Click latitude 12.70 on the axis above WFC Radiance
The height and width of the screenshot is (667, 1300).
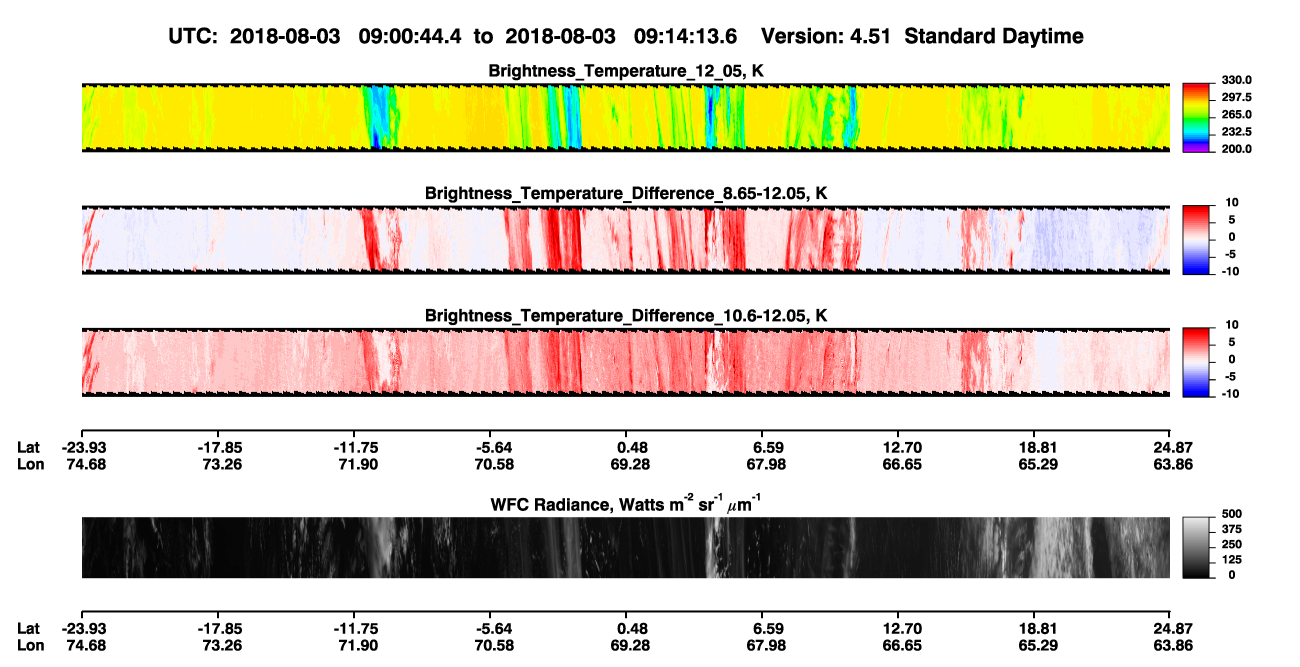pyautogui.click(x=901, y=448)
